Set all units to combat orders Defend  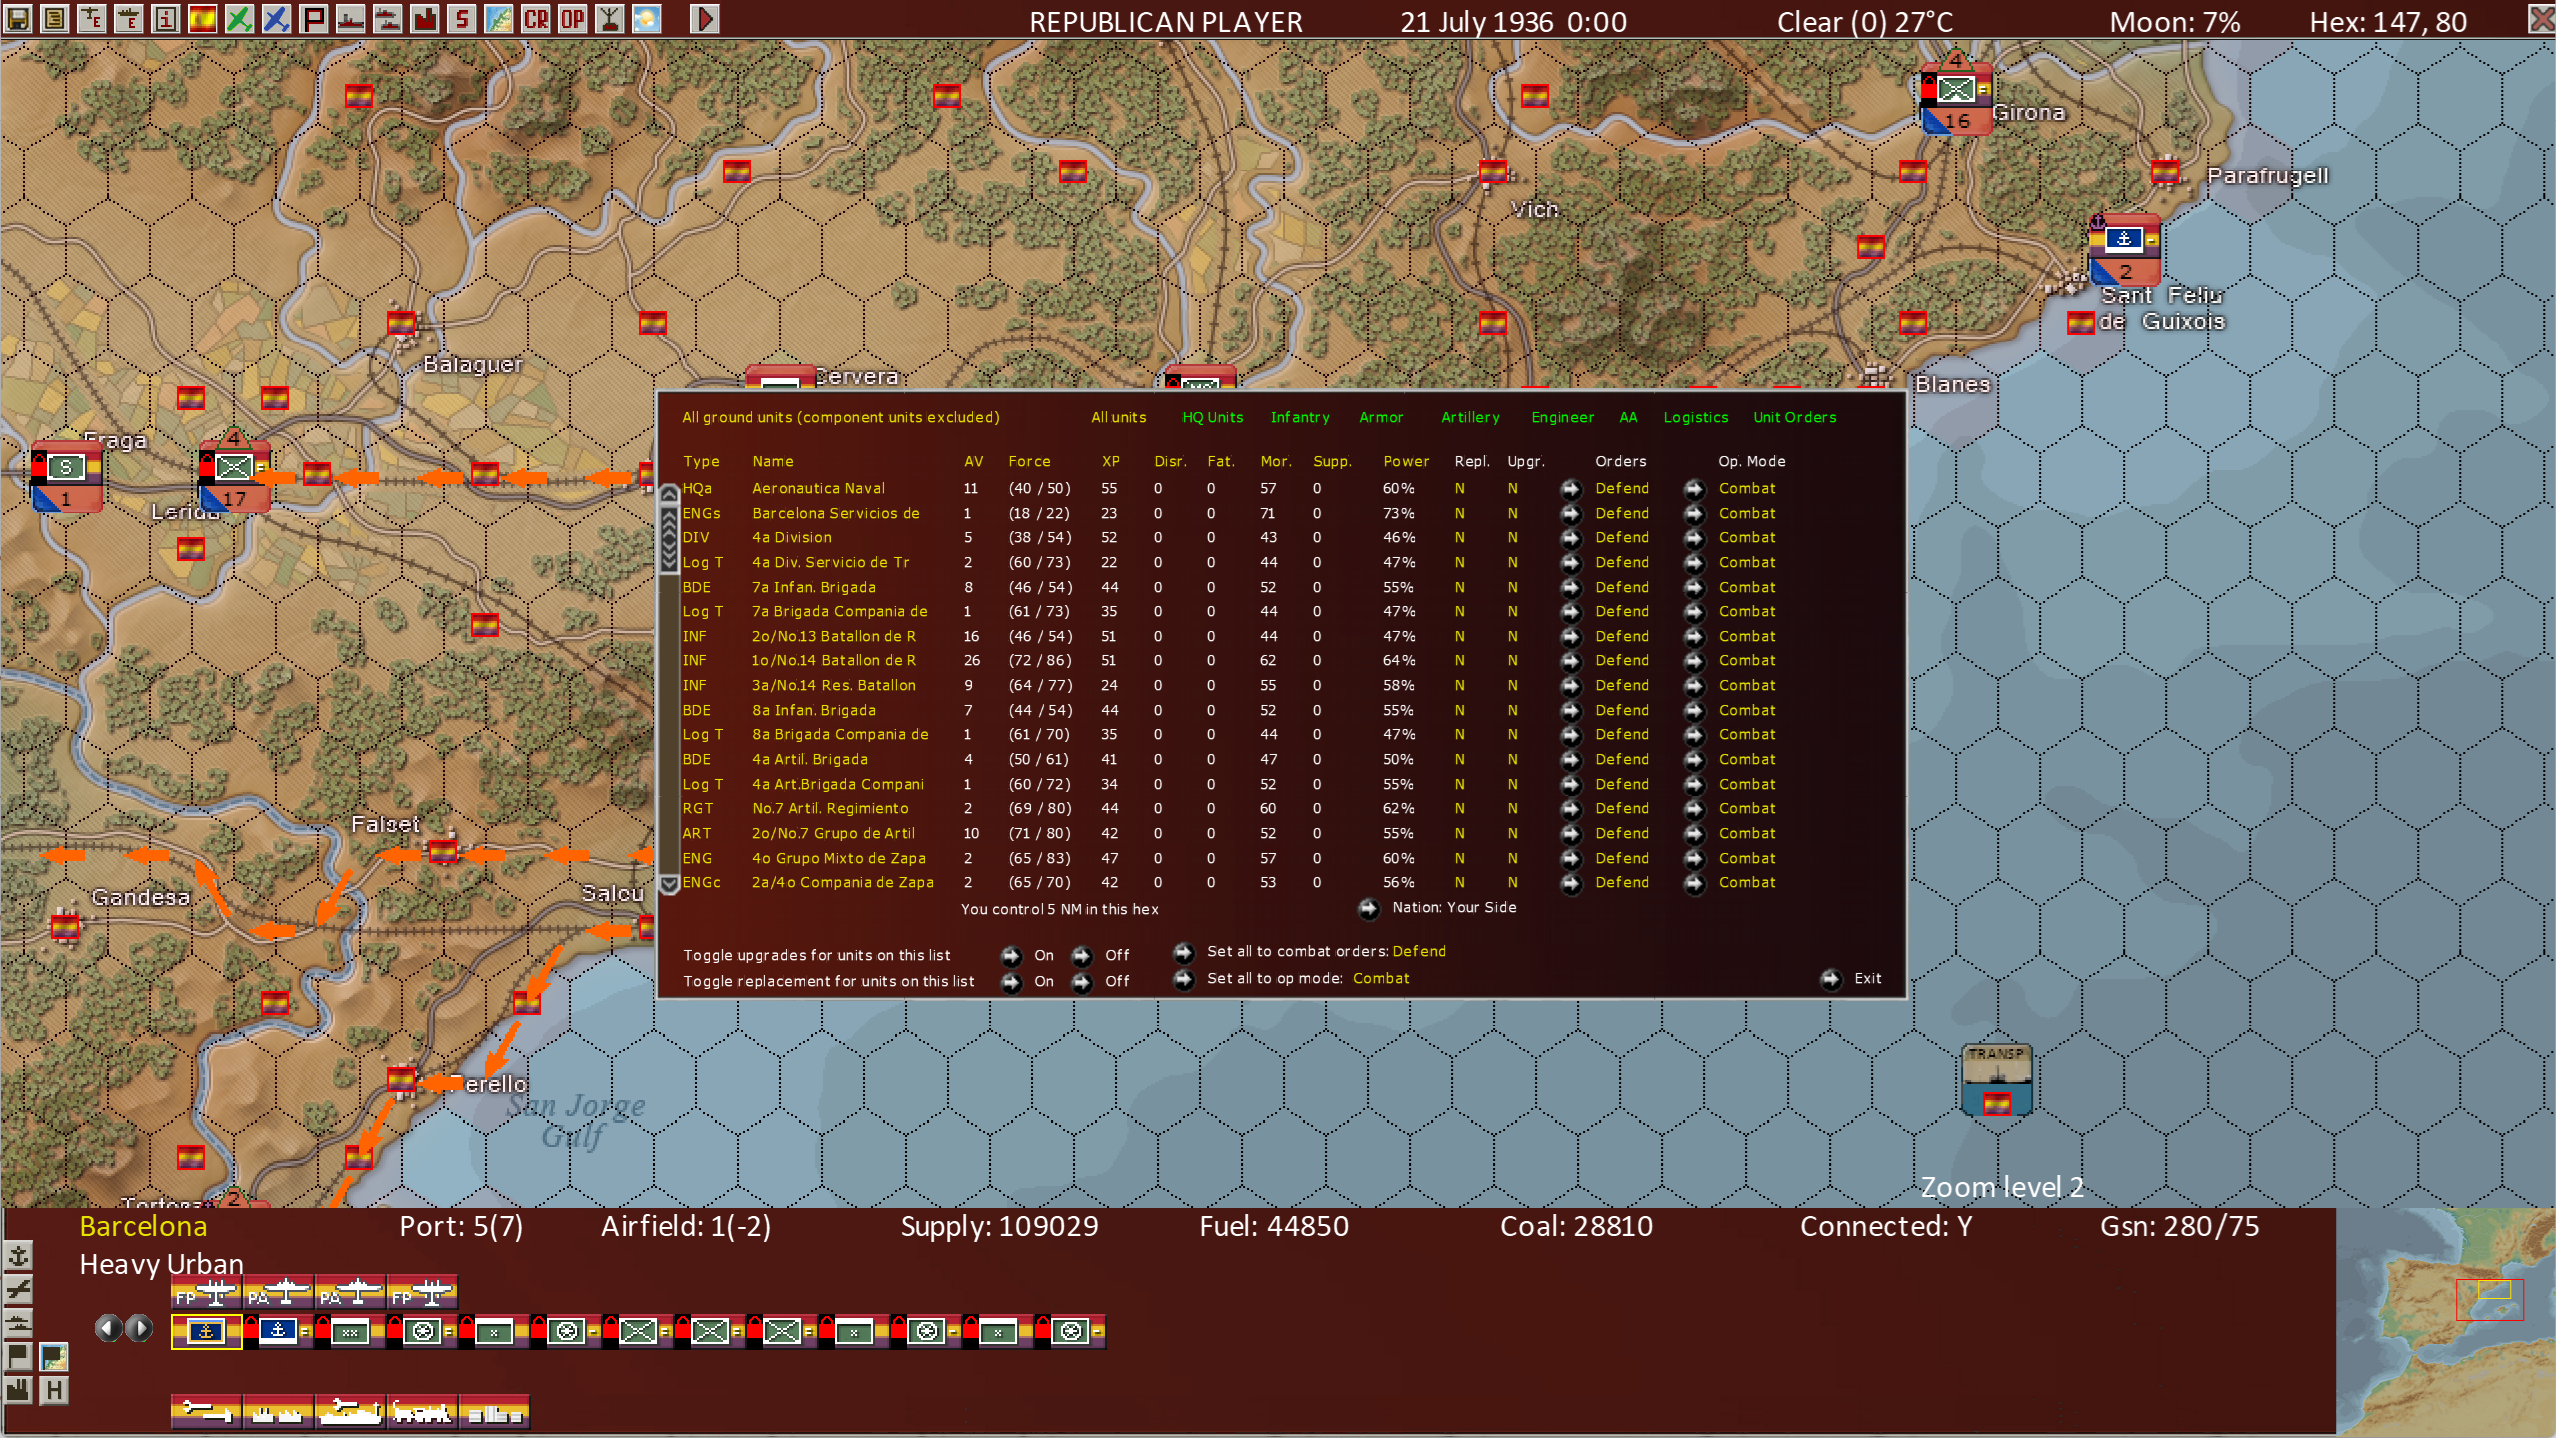point(1184,952)
